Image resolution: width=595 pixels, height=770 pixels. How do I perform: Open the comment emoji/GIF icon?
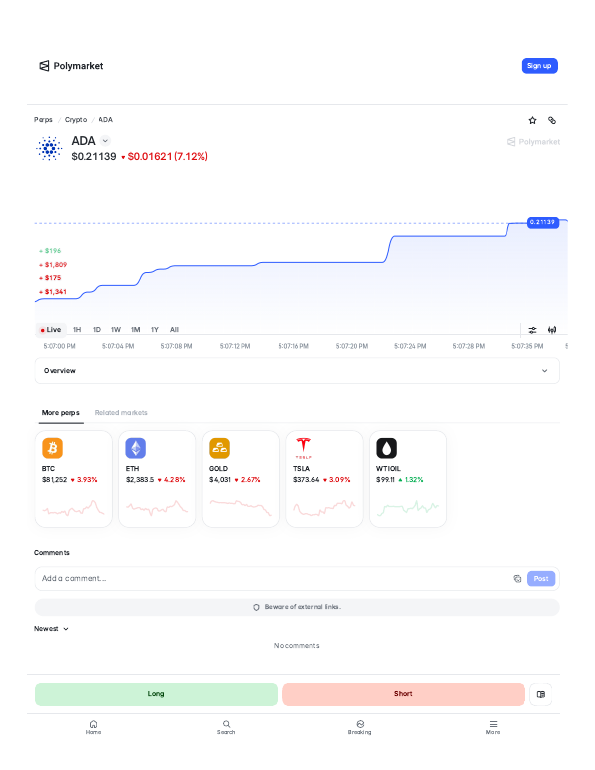point(517,578)
